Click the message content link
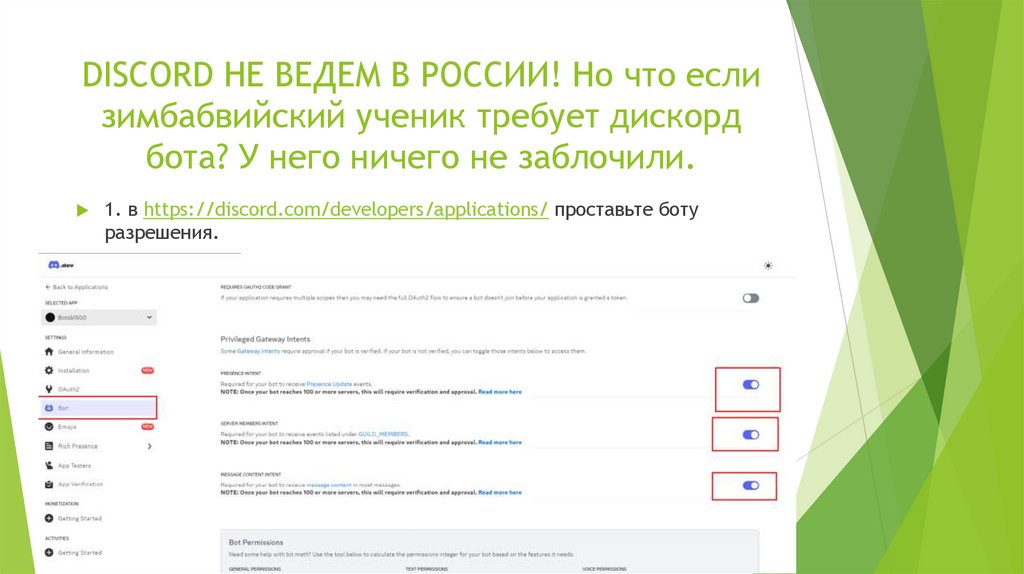This screenshot has width=1024, height=574. coord(328,485)
